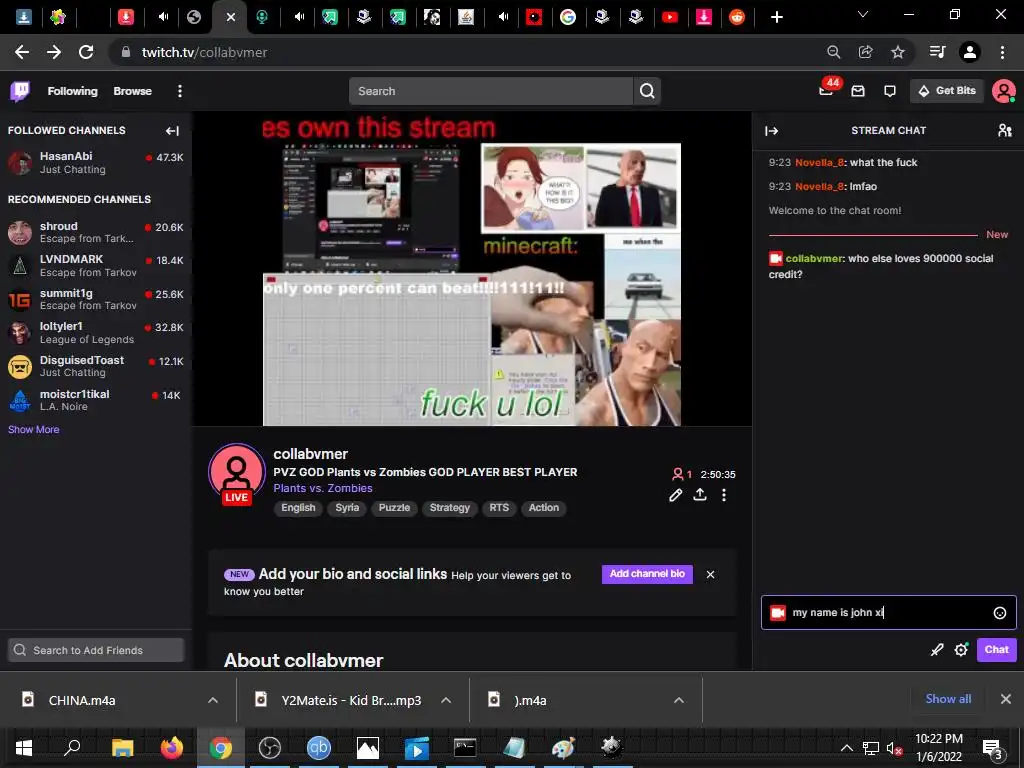
Task: Open the HasanAbi channel
Action: [x=95, y=163]
